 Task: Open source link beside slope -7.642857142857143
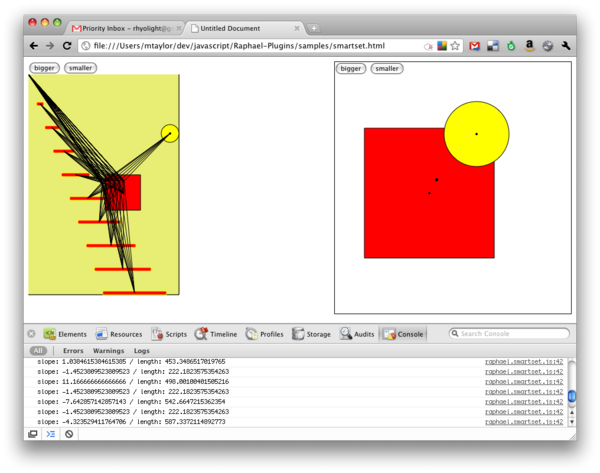coord(524,401)
